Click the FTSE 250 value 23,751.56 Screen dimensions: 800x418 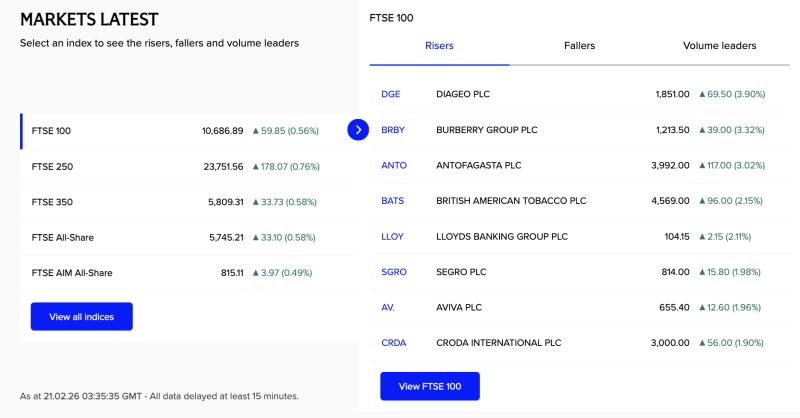pyautogui.click(x=223, y=167)
